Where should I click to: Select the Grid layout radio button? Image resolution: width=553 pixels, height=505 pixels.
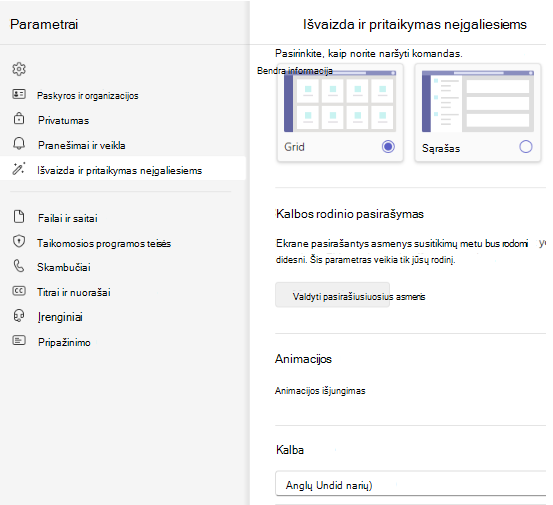click(x=388, y=146)
